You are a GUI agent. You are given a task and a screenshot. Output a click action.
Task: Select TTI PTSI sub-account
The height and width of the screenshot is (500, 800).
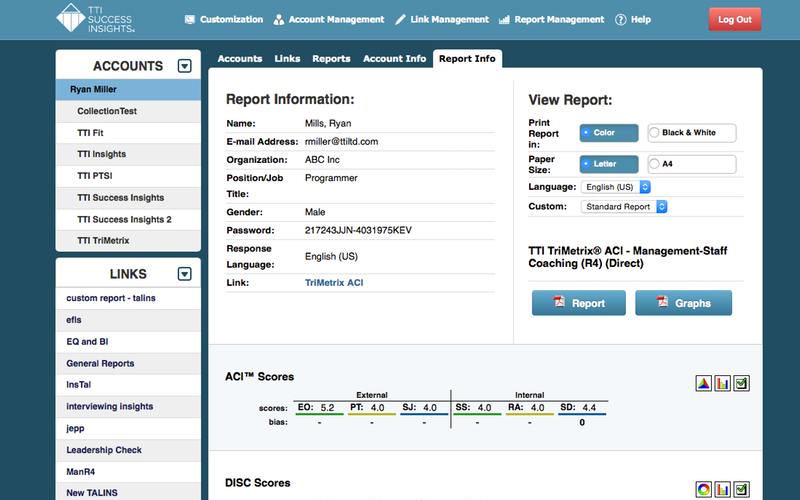tap(128, 176)
